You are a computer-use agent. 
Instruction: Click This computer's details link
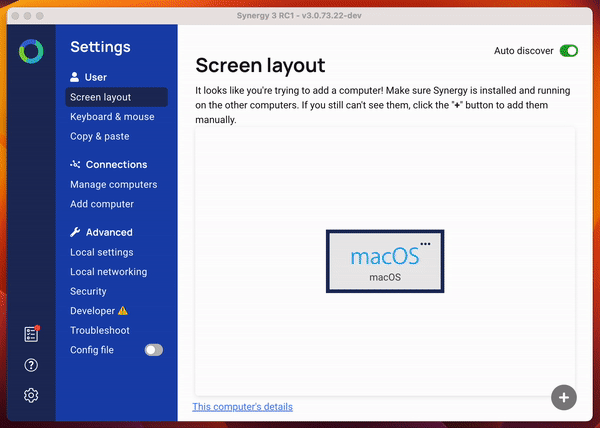[x=243, y=407]
